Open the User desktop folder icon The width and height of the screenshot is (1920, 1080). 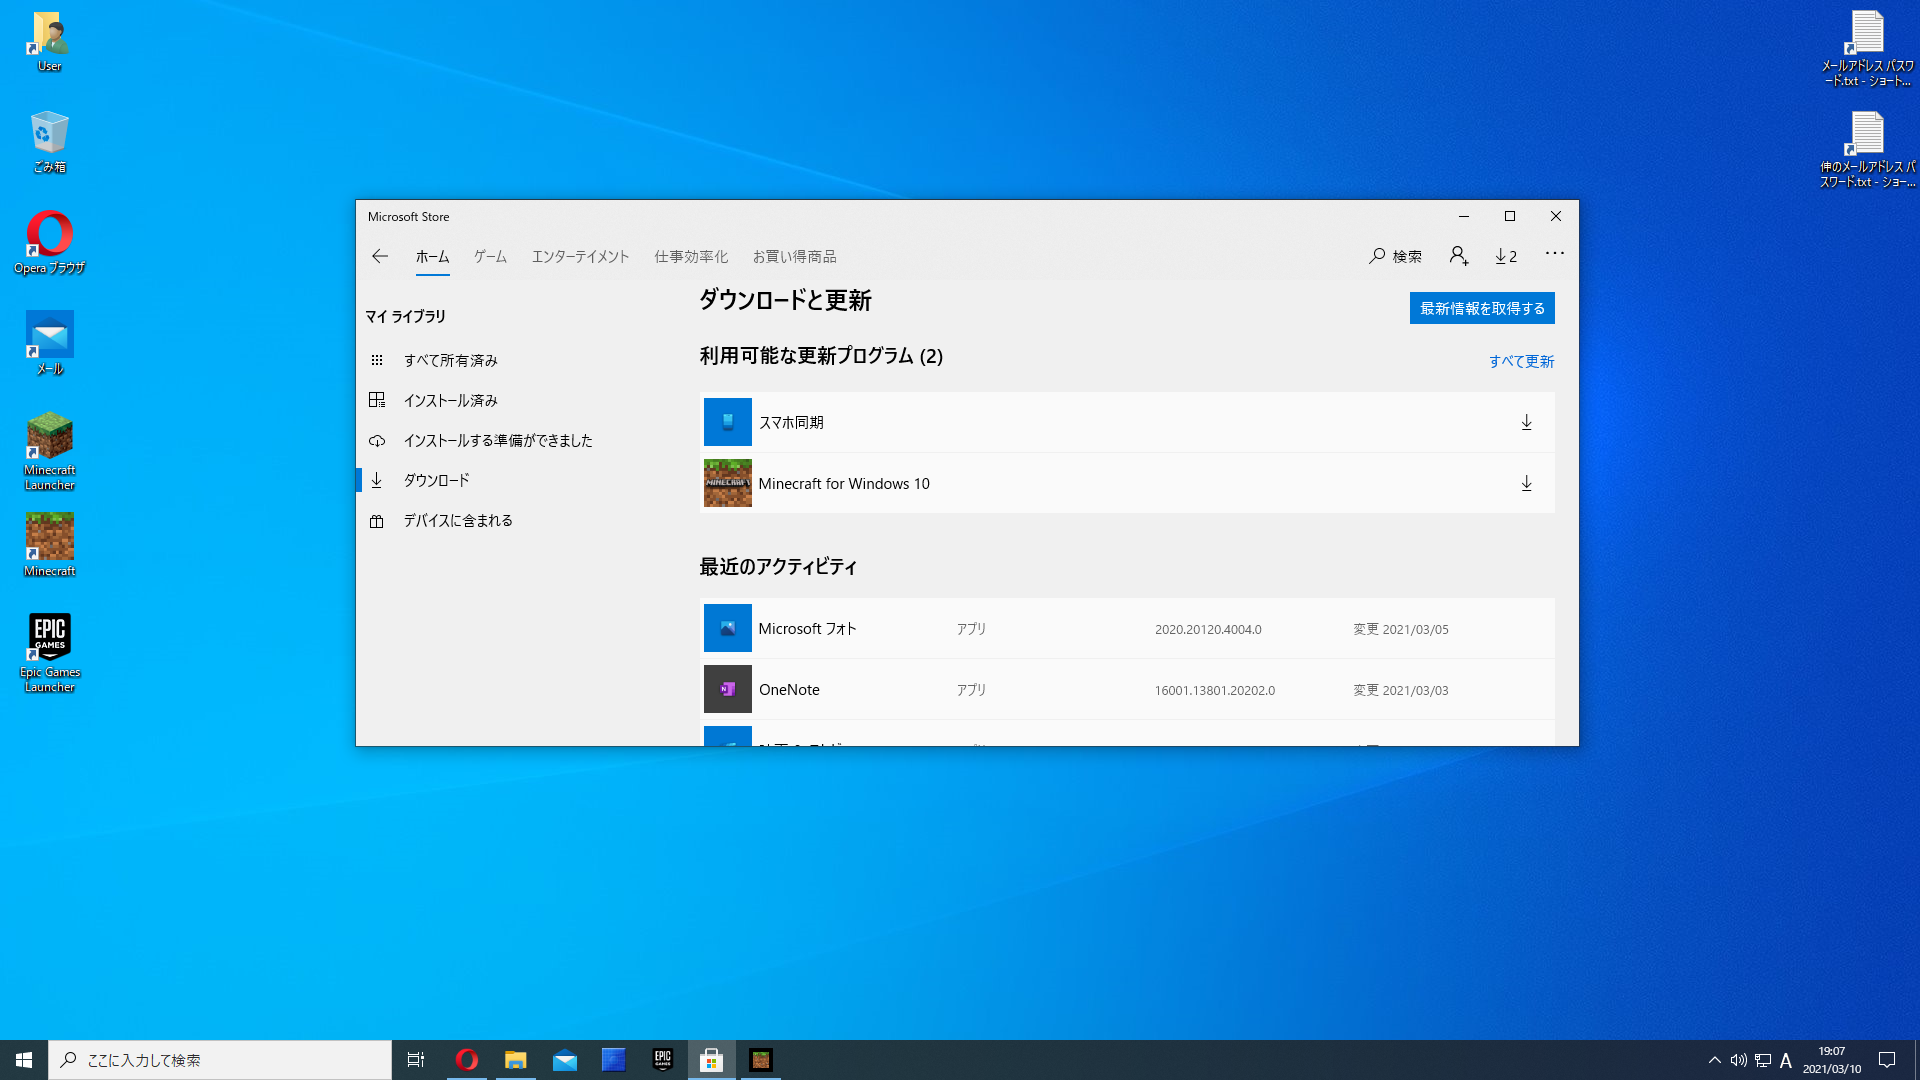[x=49, y=42]
